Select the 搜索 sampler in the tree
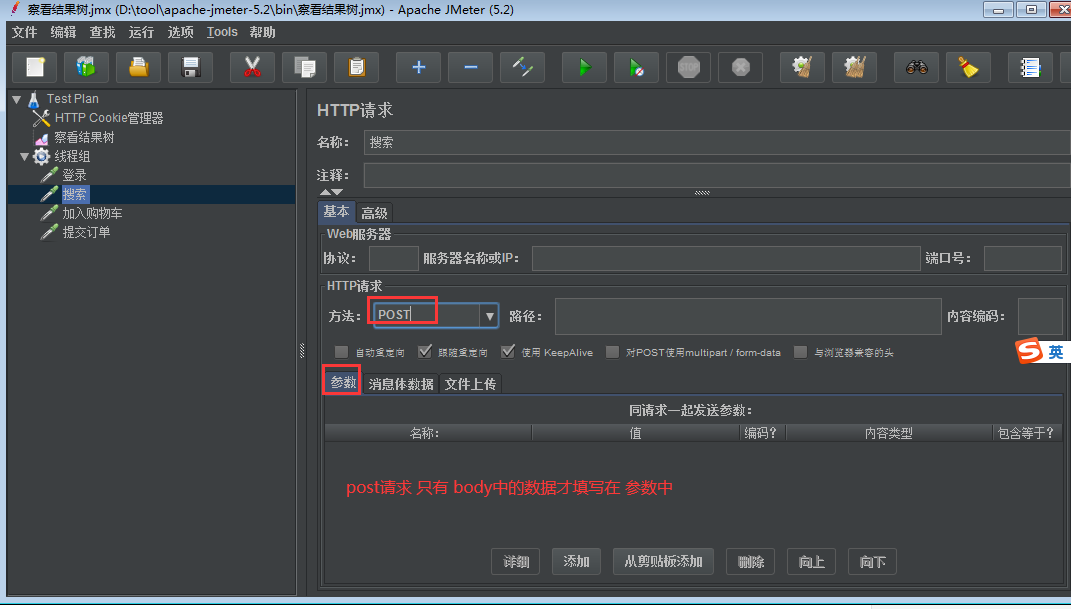The image size is (1071, 609). [74, 195]
